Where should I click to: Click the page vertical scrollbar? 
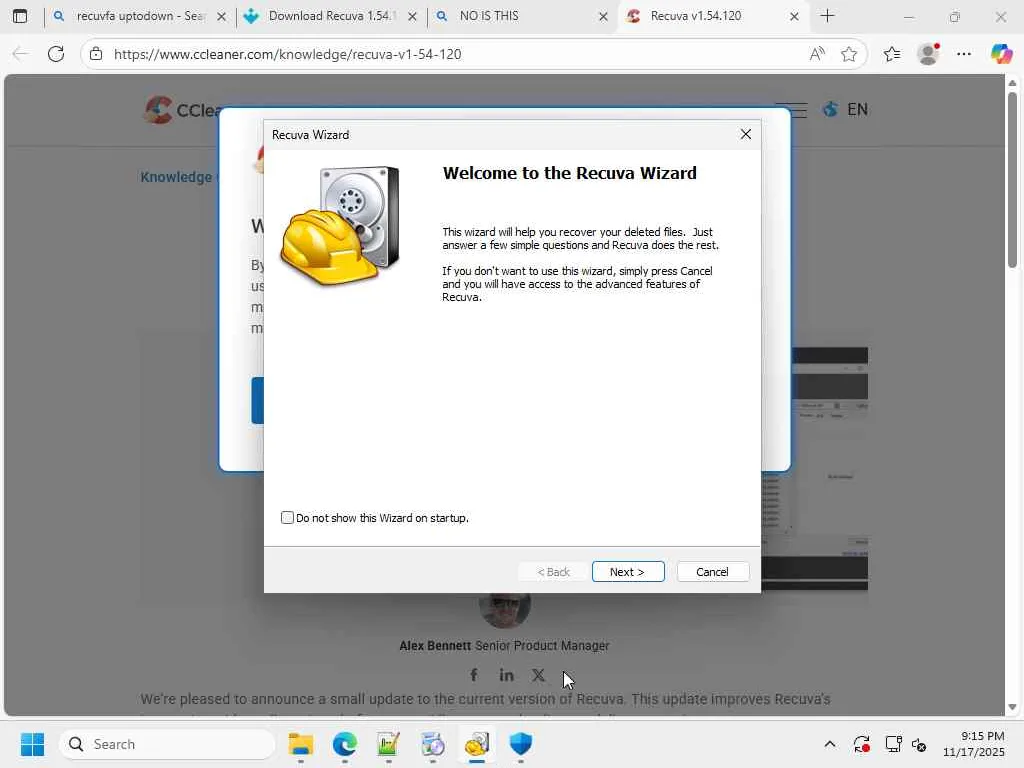[1012, 180]
